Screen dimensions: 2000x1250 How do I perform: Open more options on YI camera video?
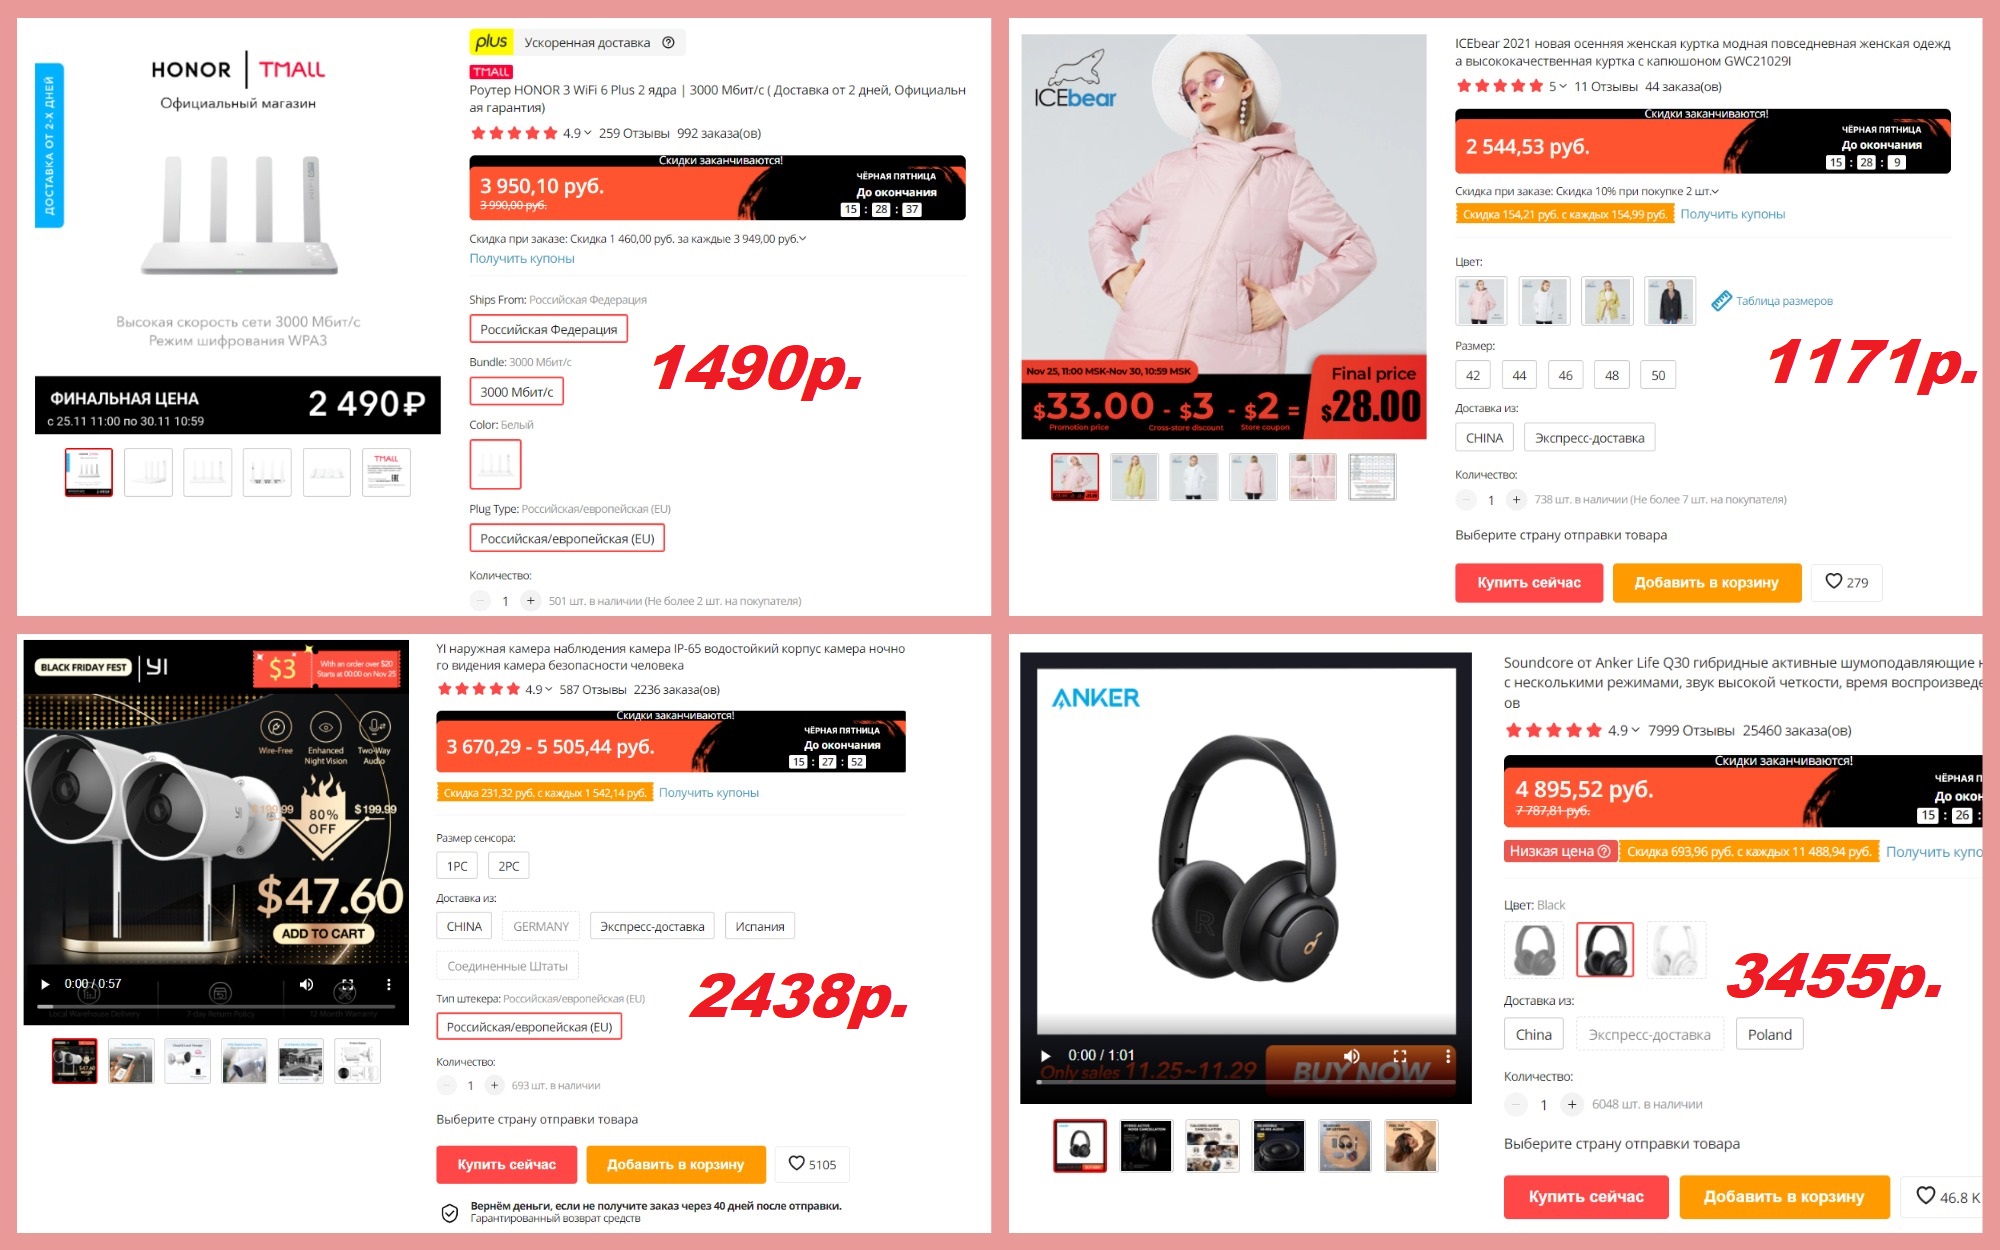pyautogui.click(x=389, y=984)
